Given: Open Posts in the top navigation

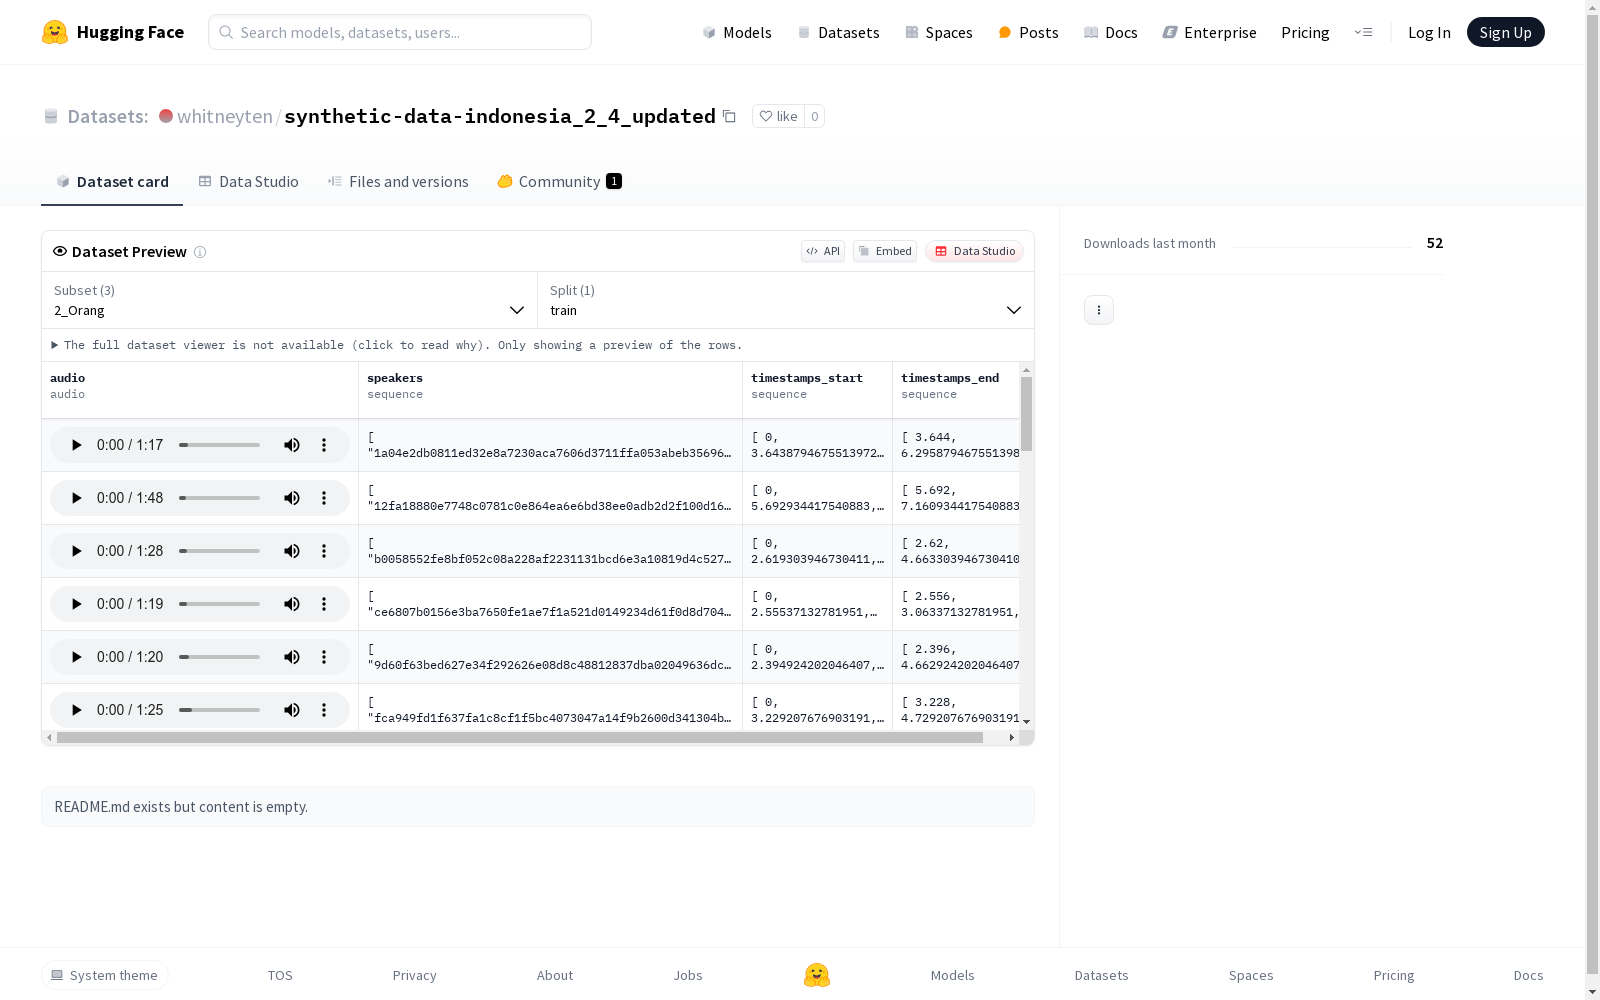Looking at the screenshot, I should pyautogui.click(x=1029, y=32).
